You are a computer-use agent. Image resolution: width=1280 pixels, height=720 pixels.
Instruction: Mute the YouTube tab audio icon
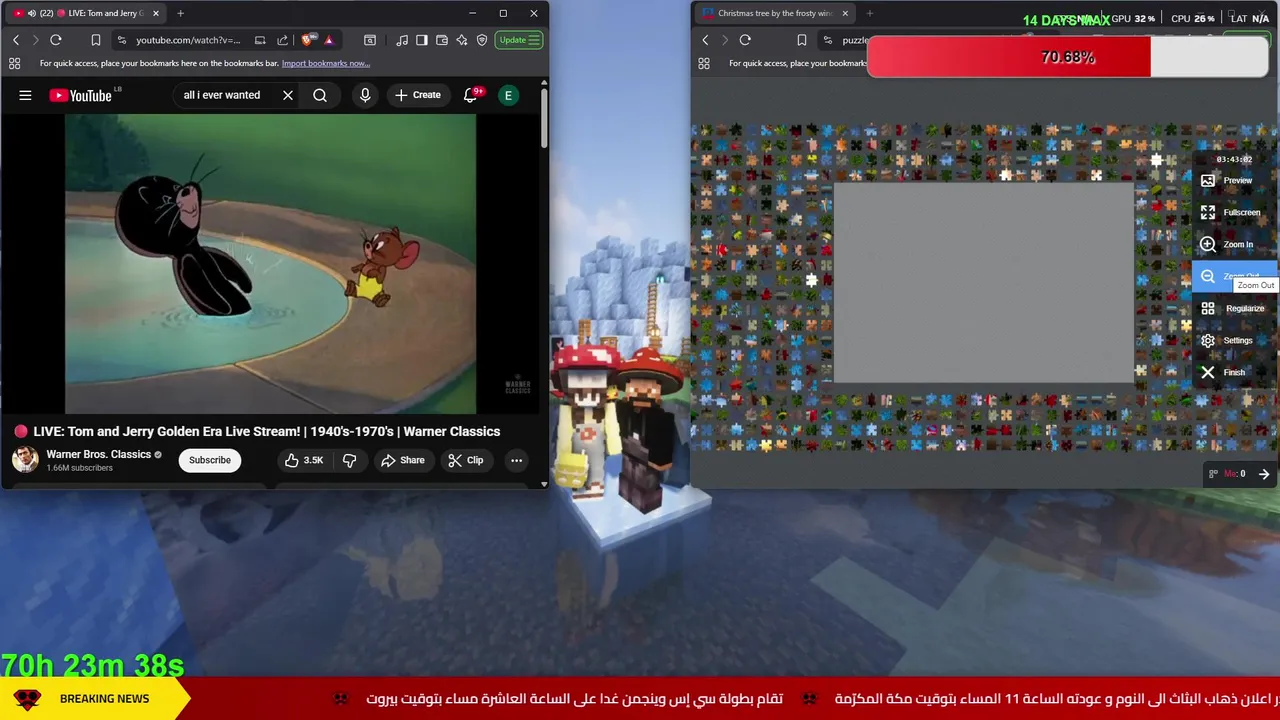click(x=30, y=13)
